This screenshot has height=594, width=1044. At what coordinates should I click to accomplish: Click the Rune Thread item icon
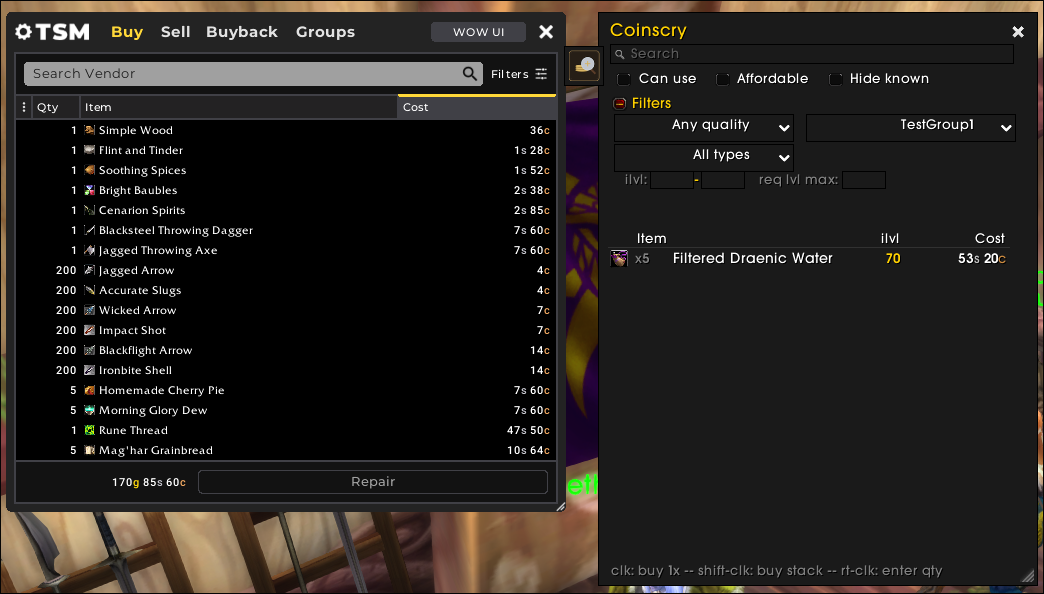[x=89, y=430]
